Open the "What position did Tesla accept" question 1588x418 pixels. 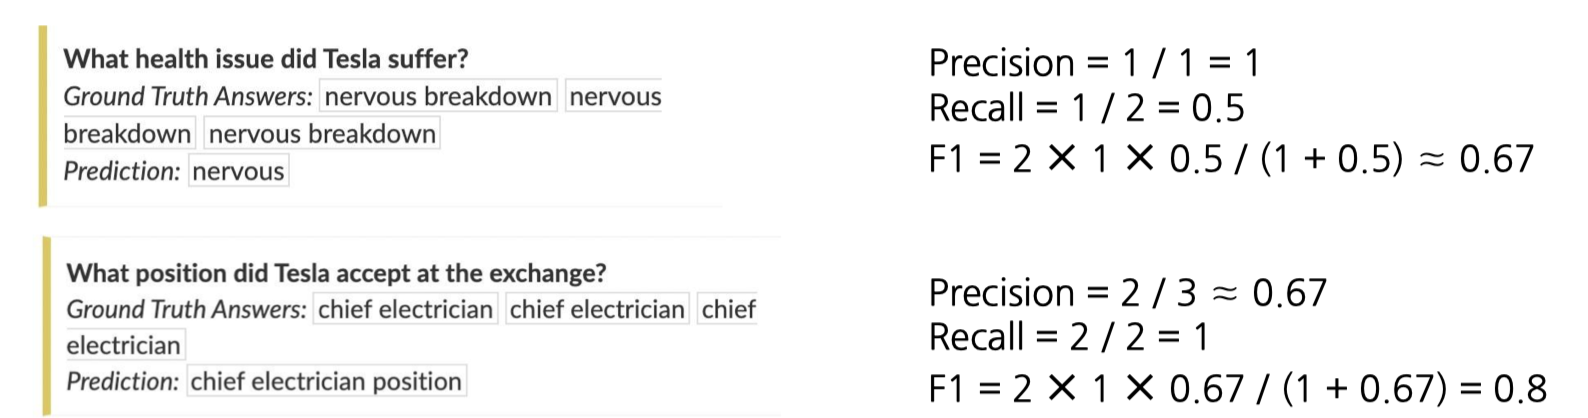click(336, 273)
